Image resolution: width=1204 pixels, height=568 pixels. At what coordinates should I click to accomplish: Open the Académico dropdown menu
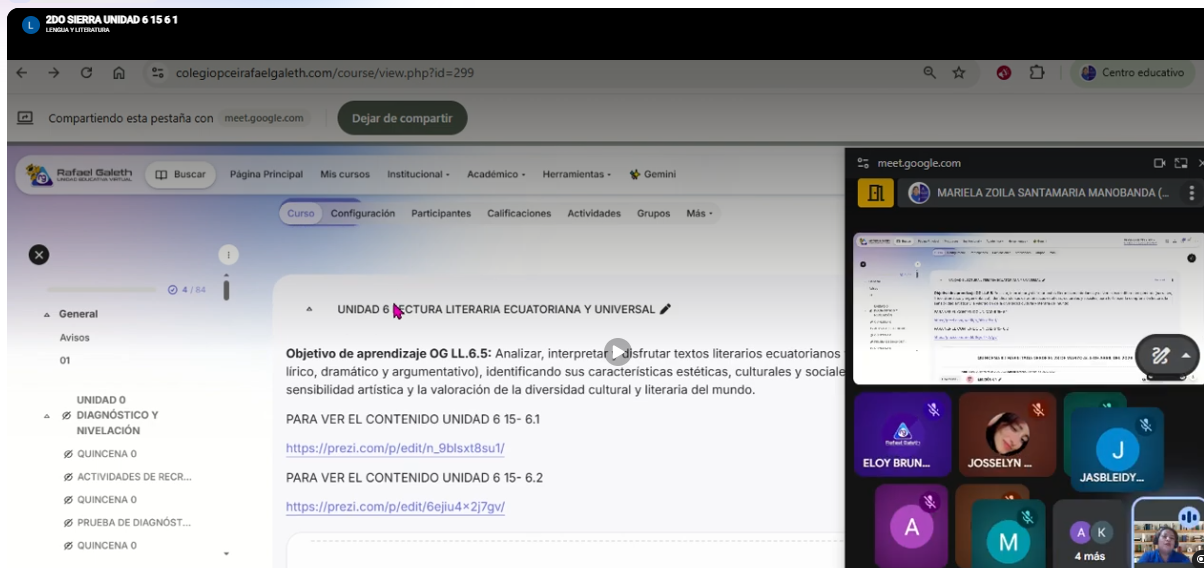tap(496, 174)
